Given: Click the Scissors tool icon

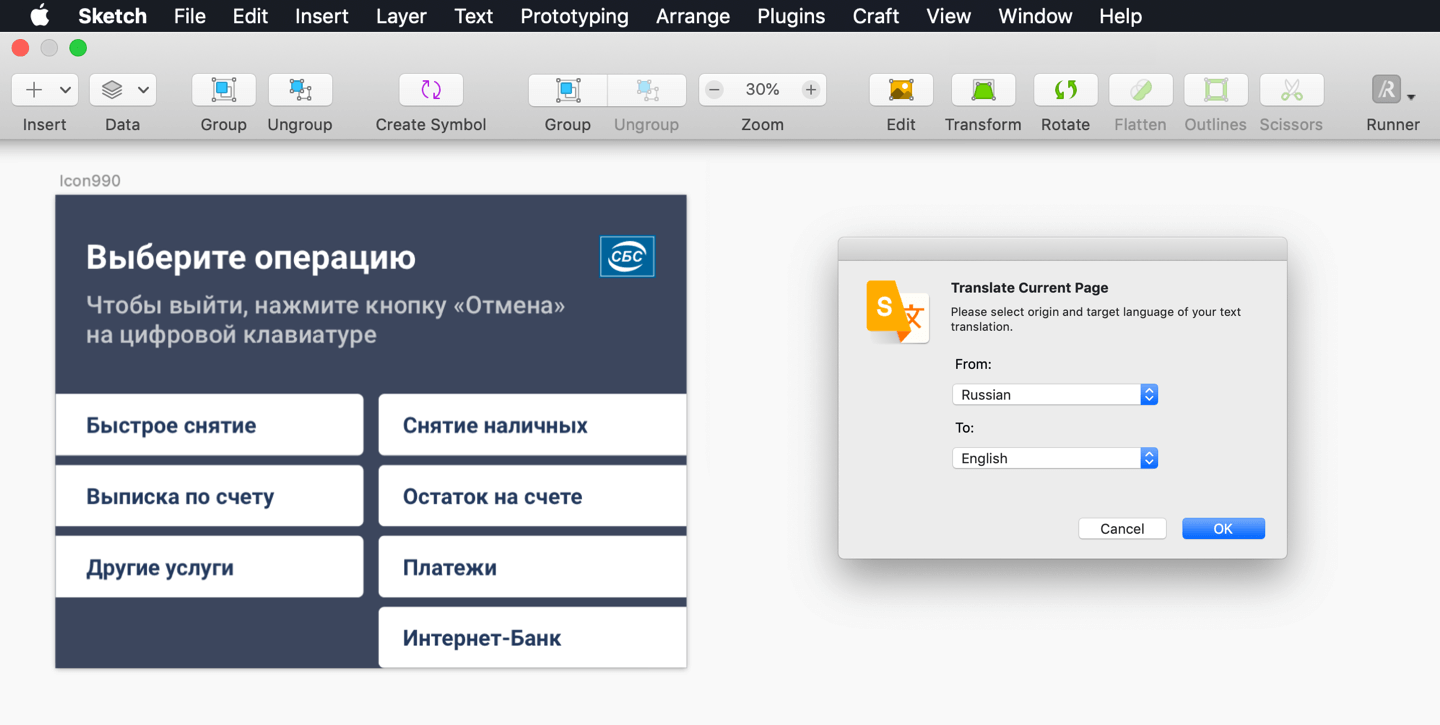Looking at the screenshot, I should coord(1291,90).
